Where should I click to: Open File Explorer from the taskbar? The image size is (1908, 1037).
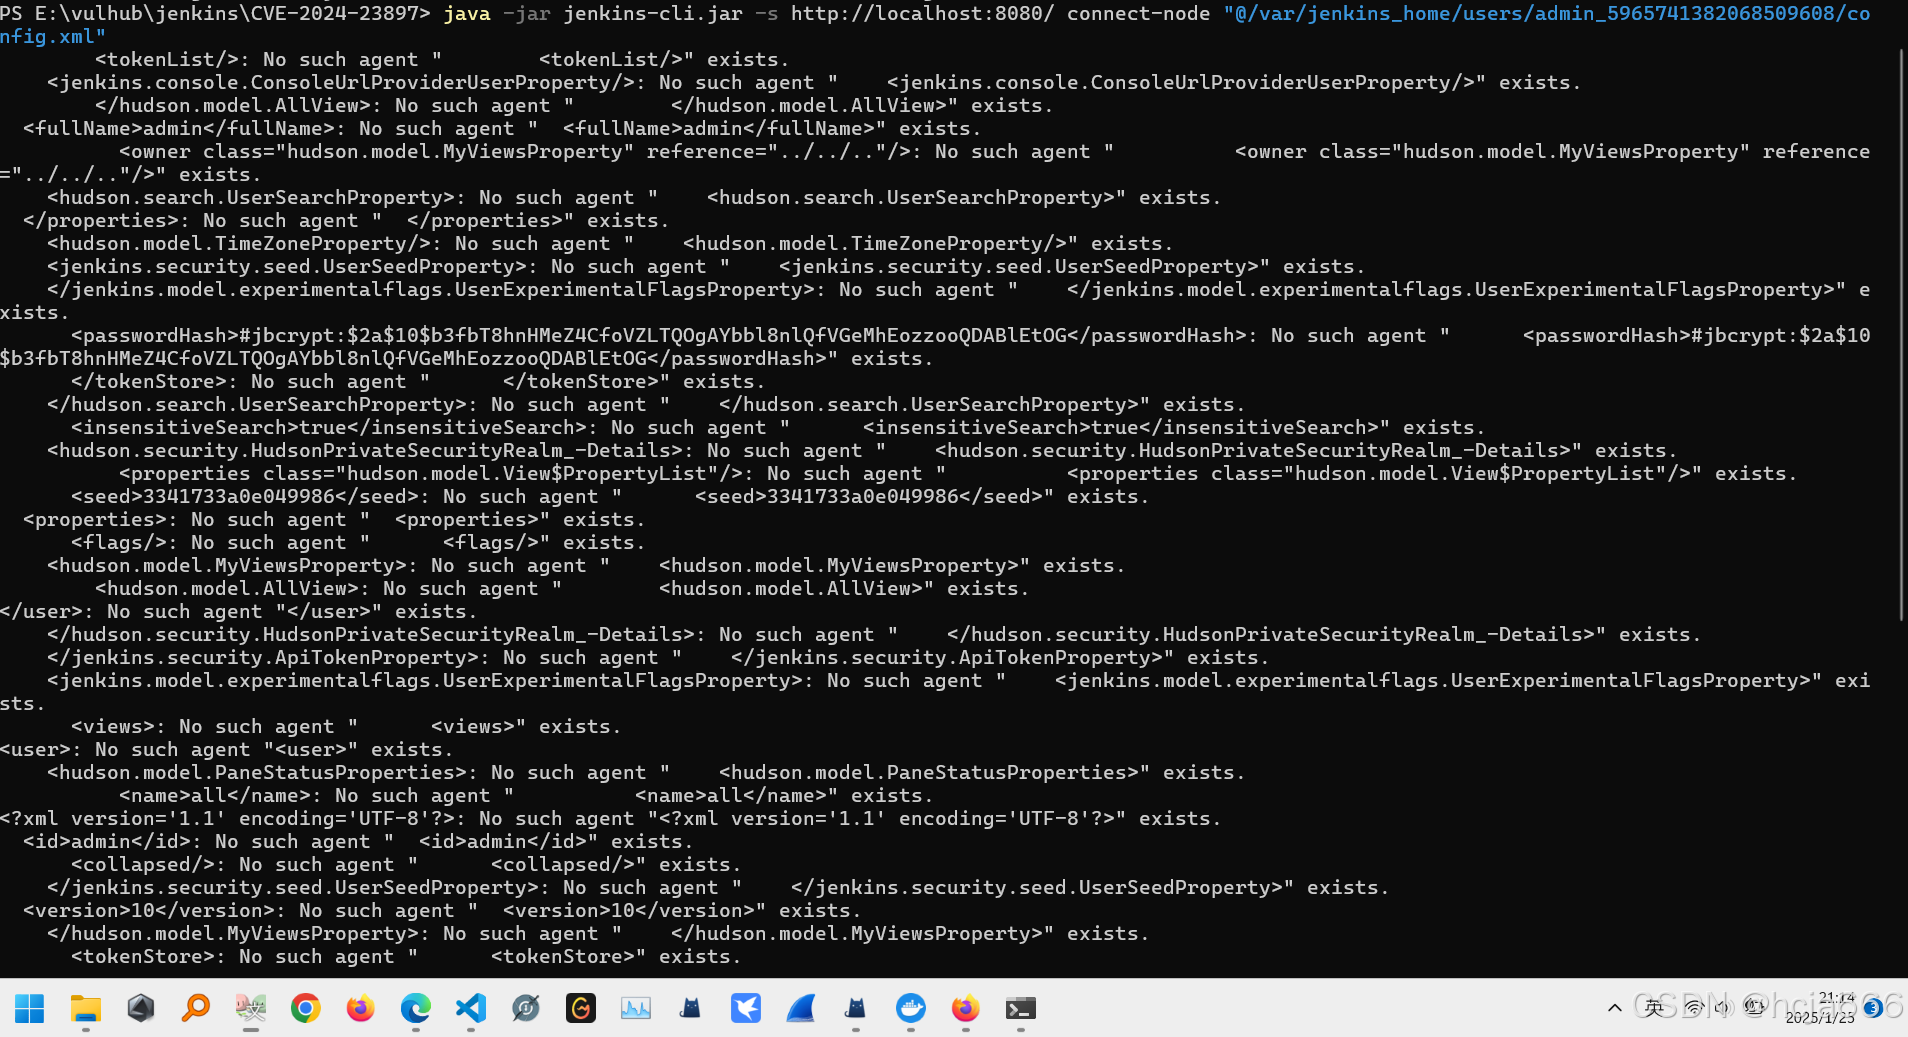click(86, 1008)
